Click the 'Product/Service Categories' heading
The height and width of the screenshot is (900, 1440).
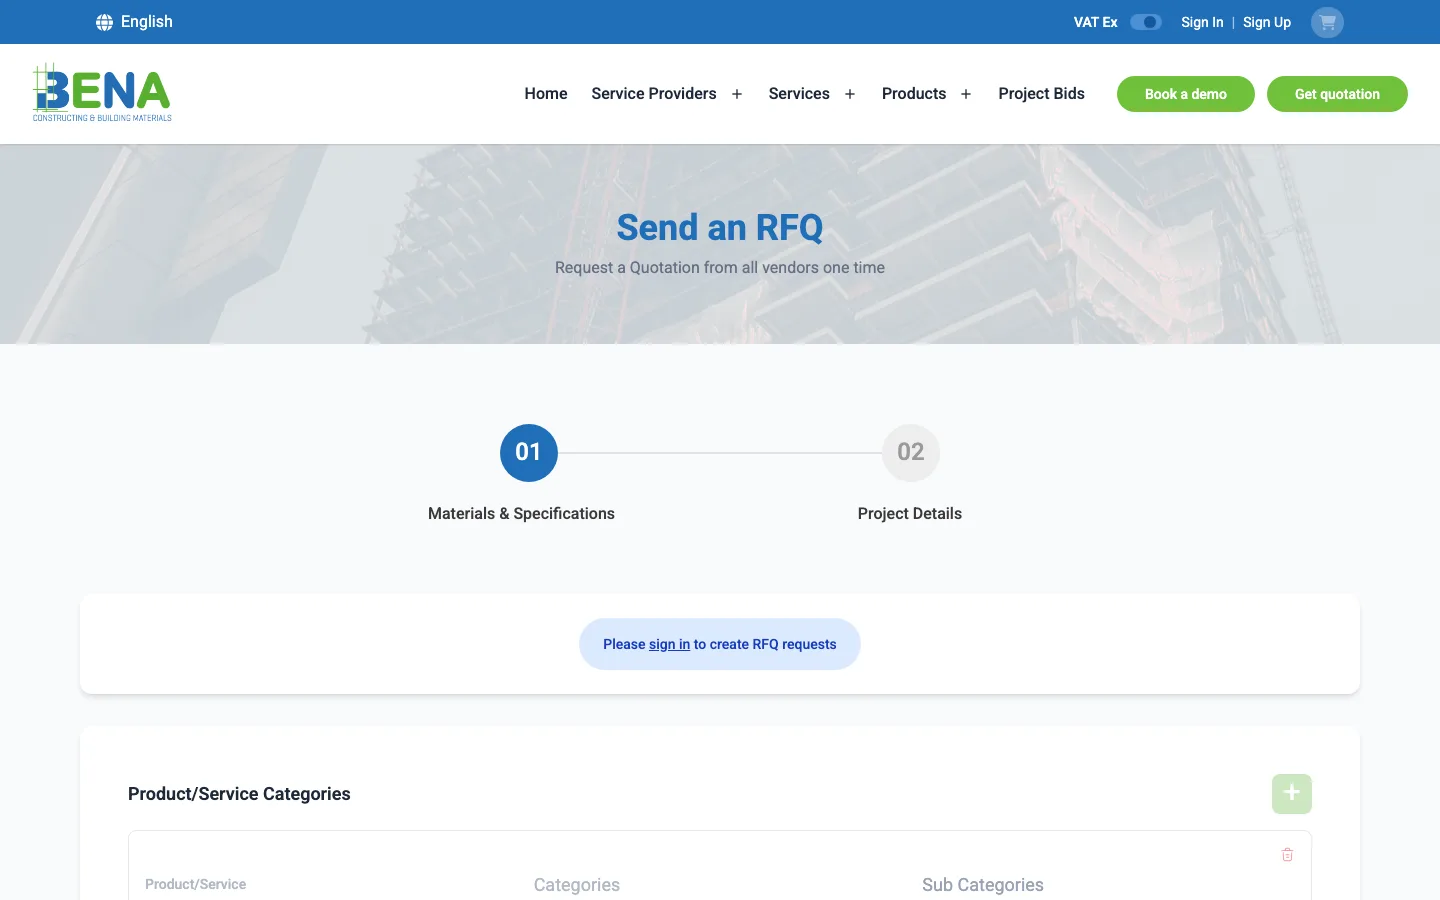pos(239,794)
